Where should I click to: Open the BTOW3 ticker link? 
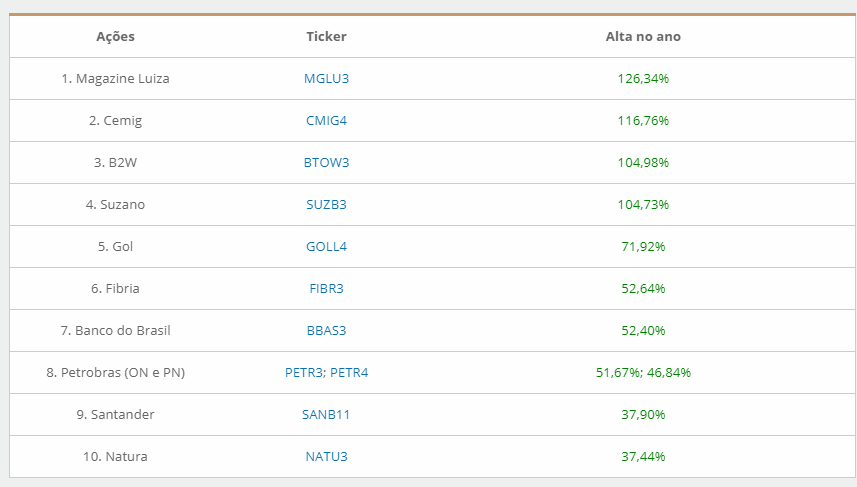click(326, 162)
